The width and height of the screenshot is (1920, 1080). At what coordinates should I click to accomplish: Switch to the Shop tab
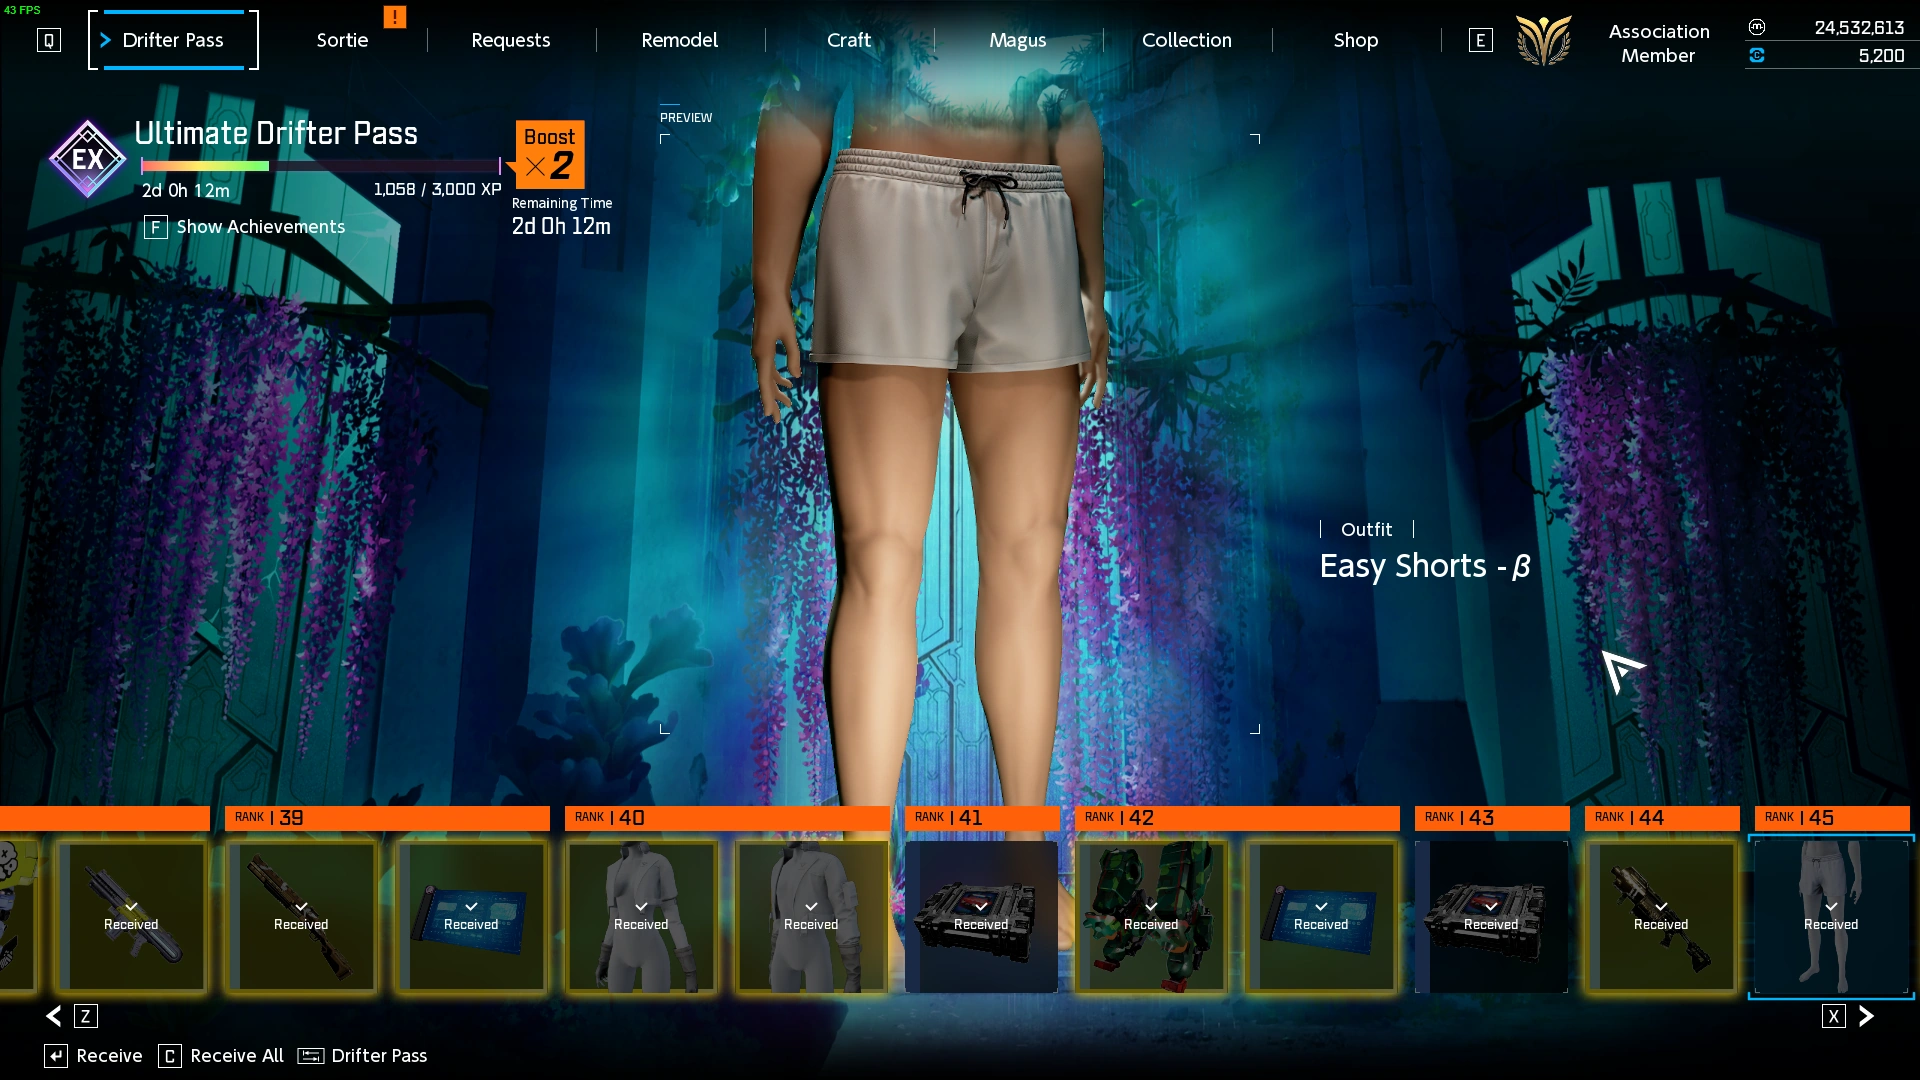(x=1355, y=40)
